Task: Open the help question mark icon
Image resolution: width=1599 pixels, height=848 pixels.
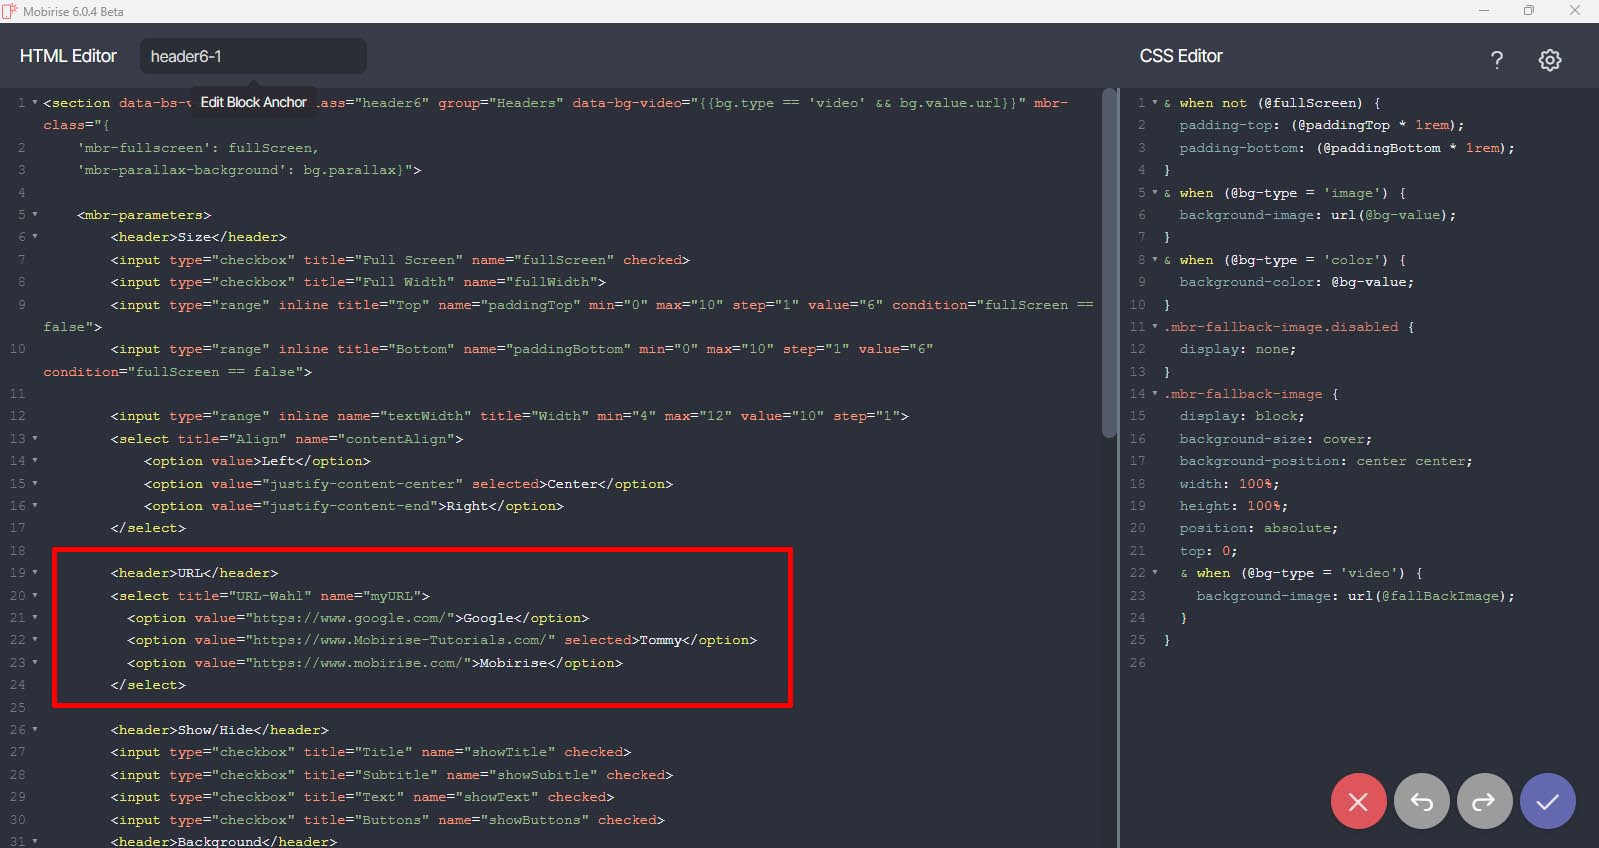Action: pos(1496,60)
